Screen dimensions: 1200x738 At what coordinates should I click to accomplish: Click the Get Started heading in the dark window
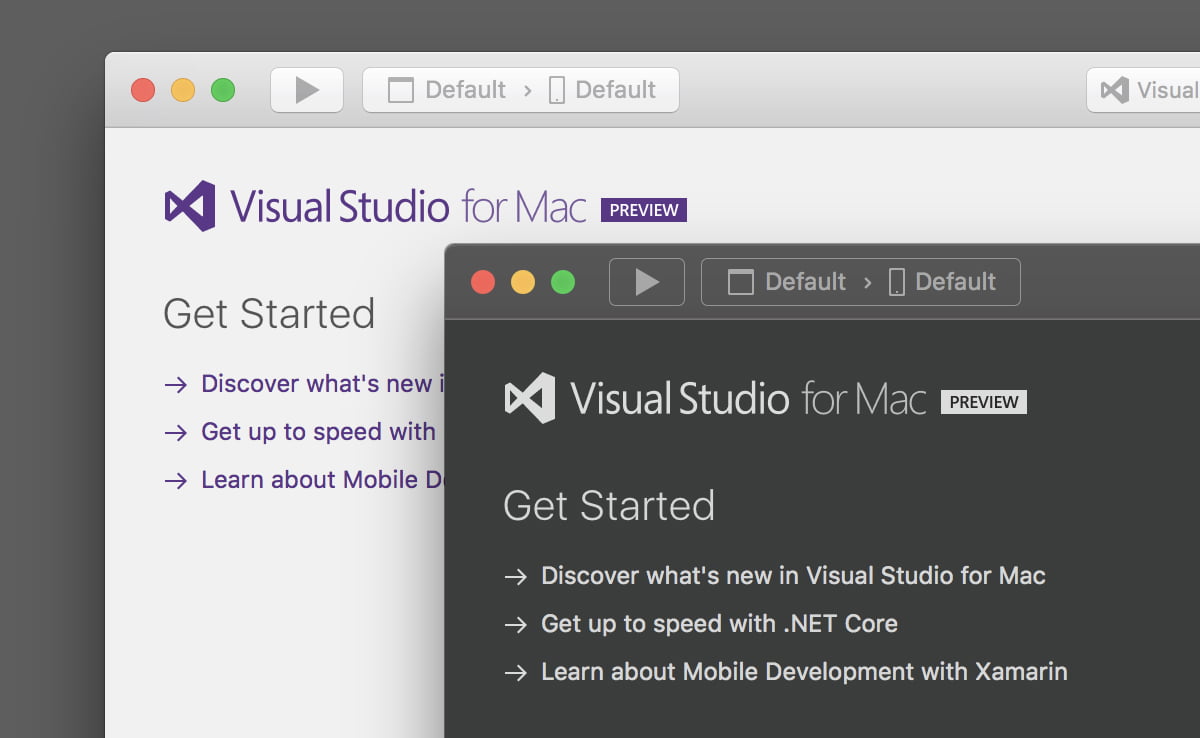609,506
